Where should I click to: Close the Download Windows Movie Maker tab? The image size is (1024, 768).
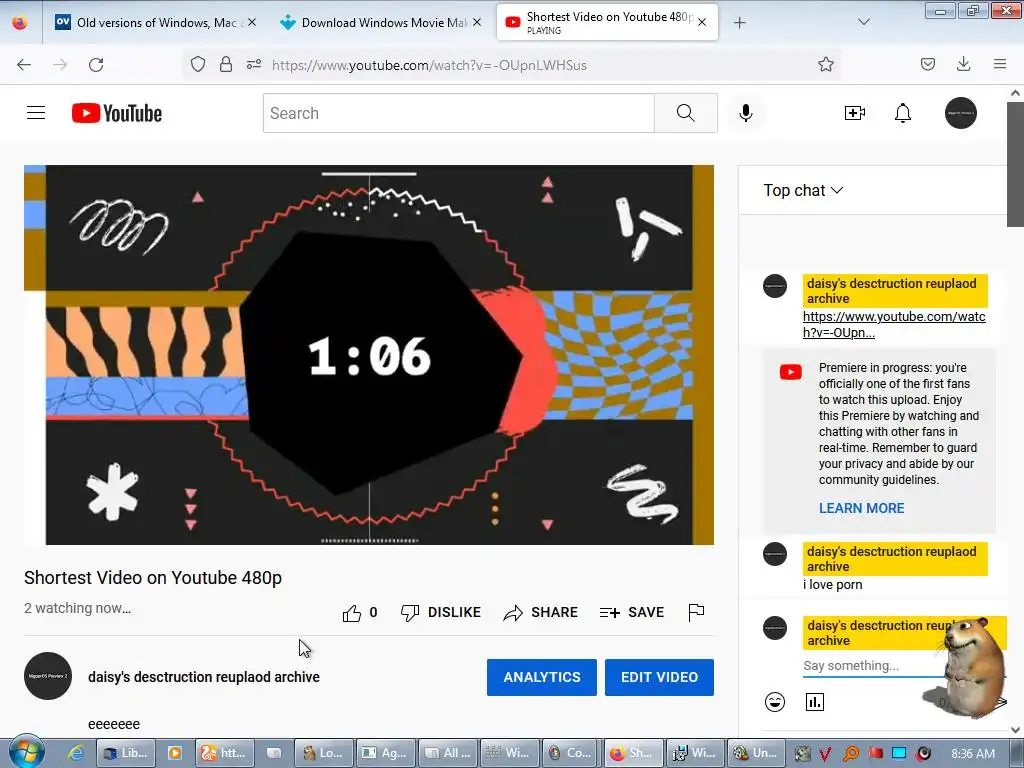point(477,22)
